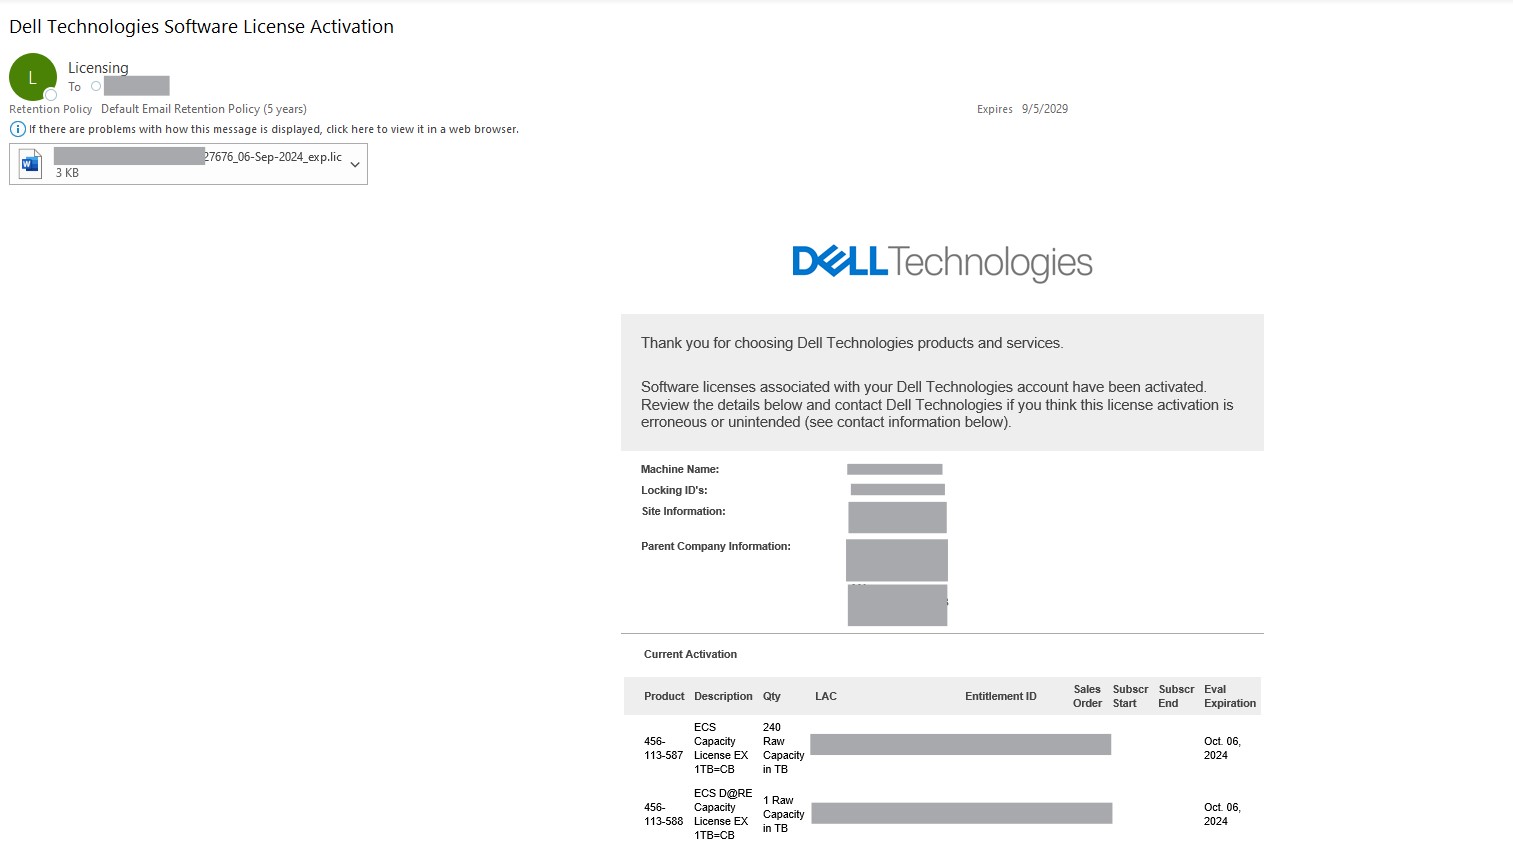Click the 'Parent Company Information:' label
The image size is (1513, 848).
click(716, 546)
